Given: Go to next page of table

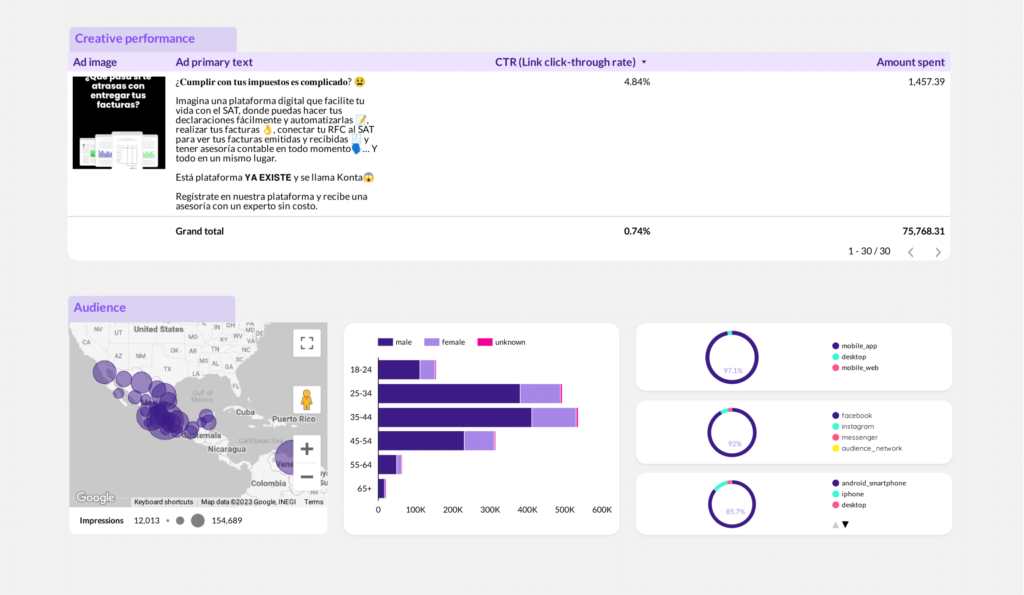Looking at the screenshot, I should point(938,252).
